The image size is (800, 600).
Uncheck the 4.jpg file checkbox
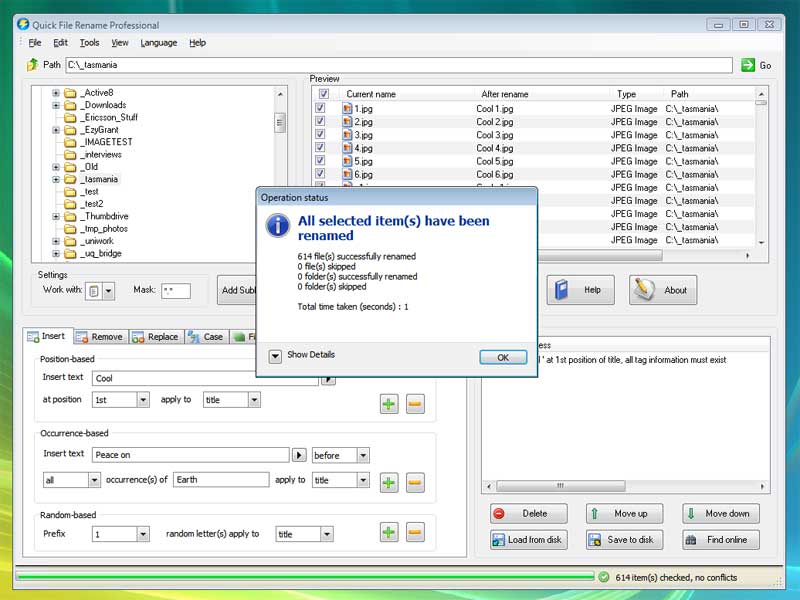click(321, 148)
